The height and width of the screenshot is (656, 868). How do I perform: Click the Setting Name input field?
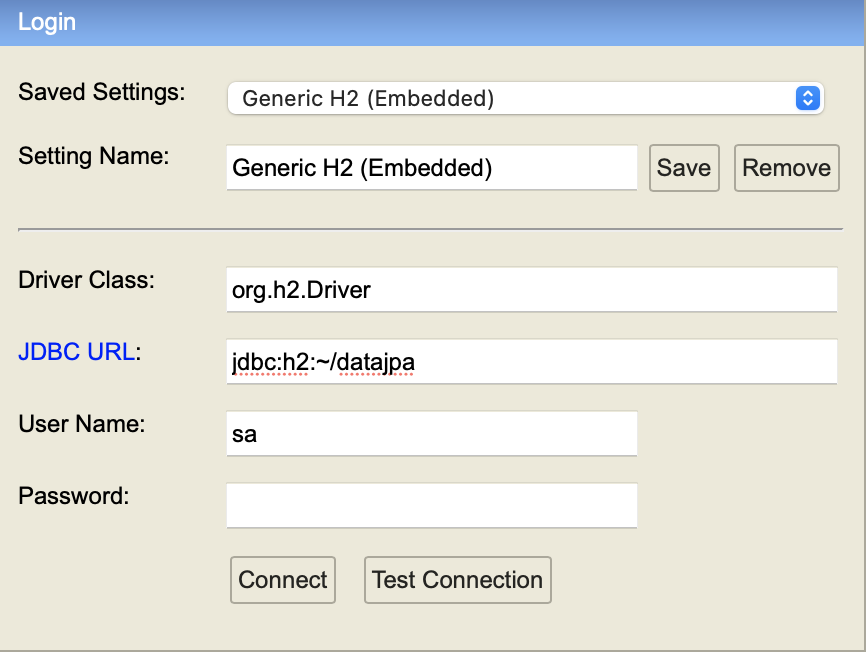[432, 168]
